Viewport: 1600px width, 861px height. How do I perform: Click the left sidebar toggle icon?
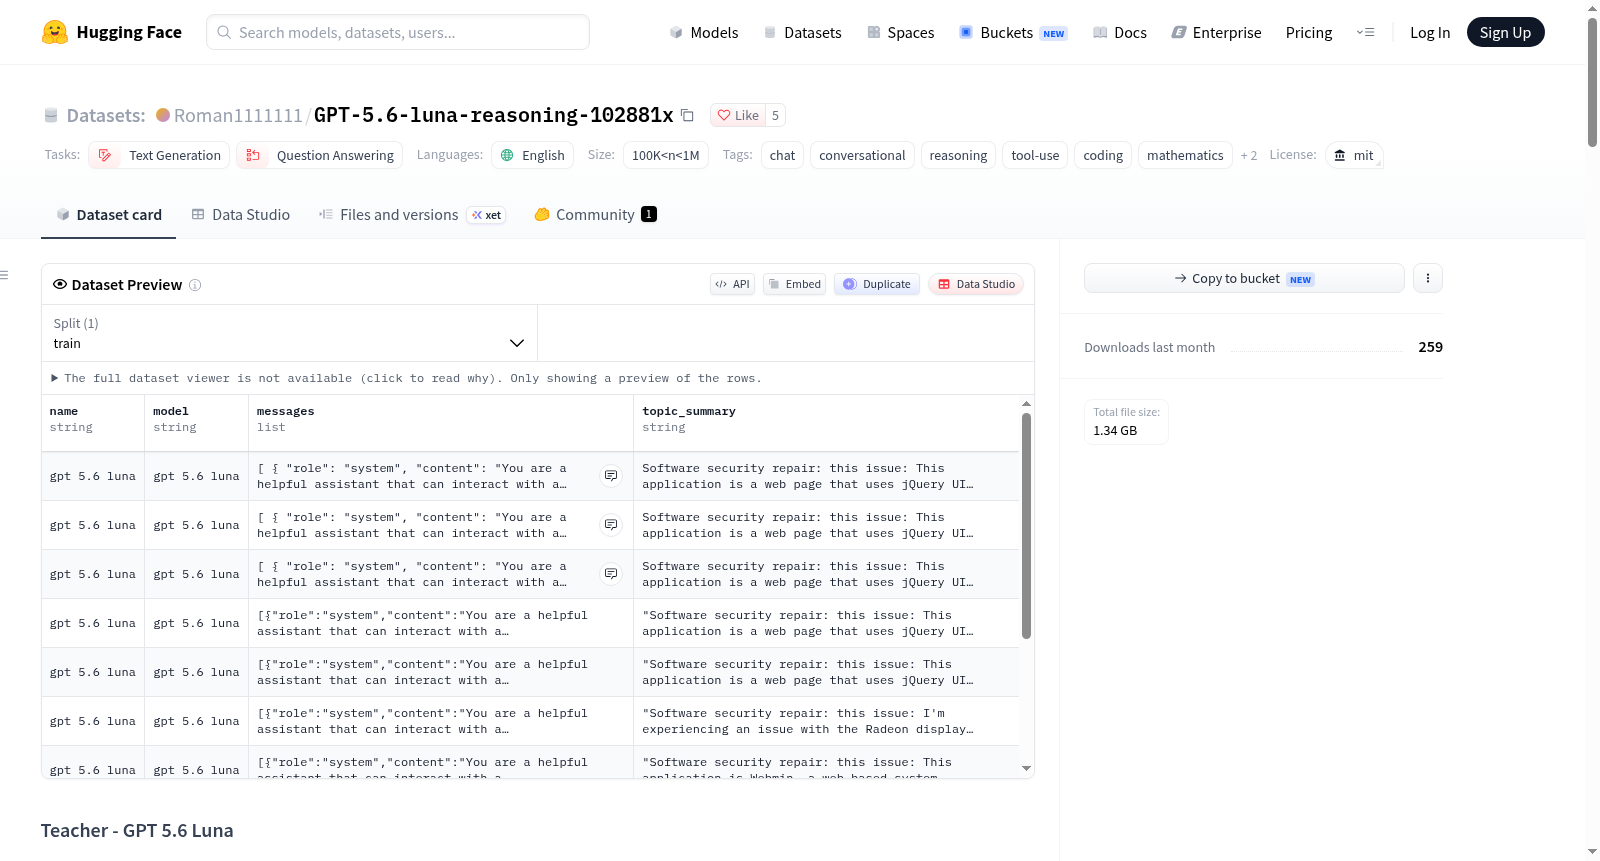point(4,275)
